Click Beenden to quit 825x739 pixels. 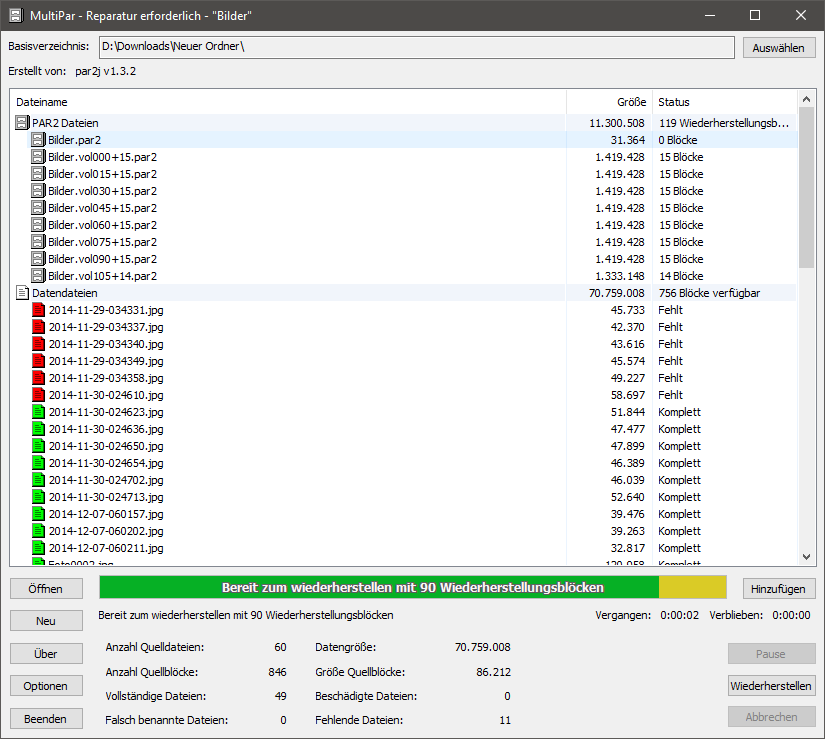coord(46,718)
